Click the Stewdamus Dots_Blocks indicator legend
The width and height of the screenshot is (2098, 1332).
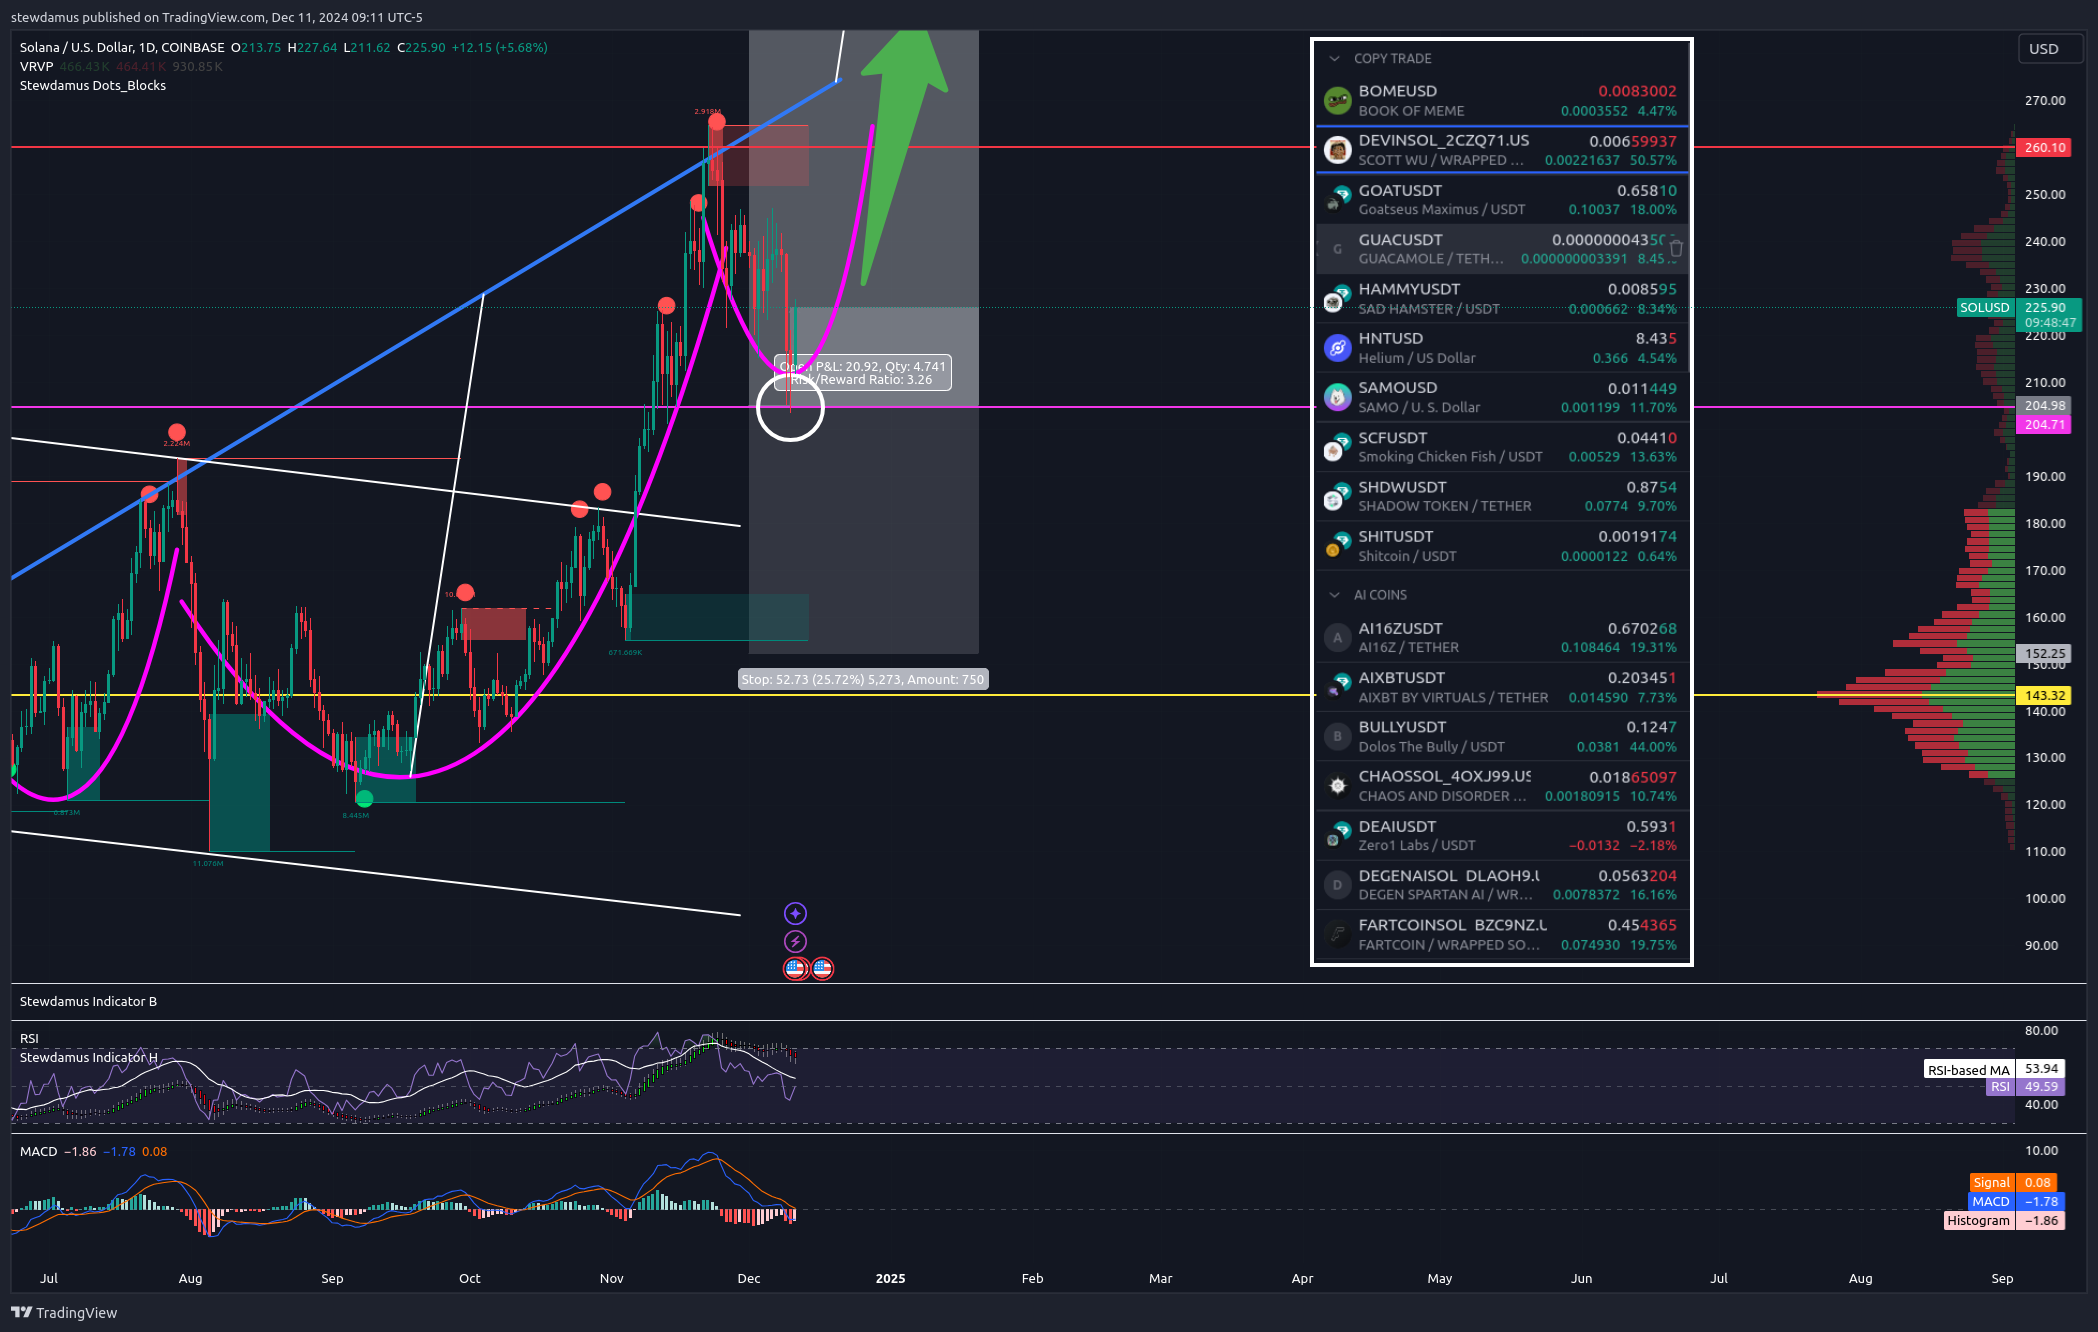click(x=93, y=85)
